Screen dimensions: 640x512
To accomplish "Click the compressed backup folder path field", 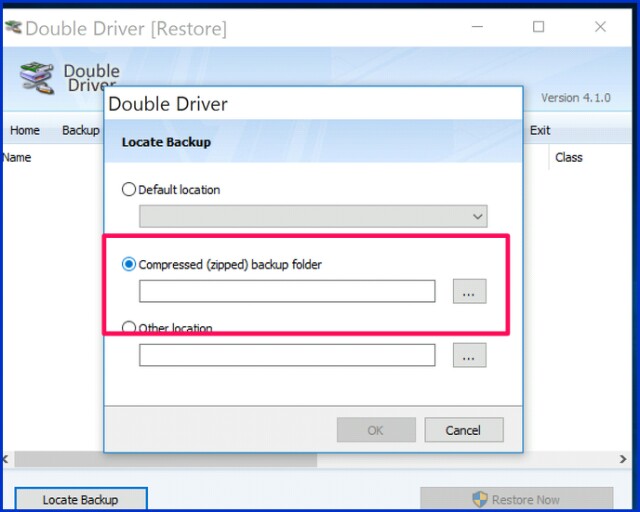I will (x=287, y=291).
